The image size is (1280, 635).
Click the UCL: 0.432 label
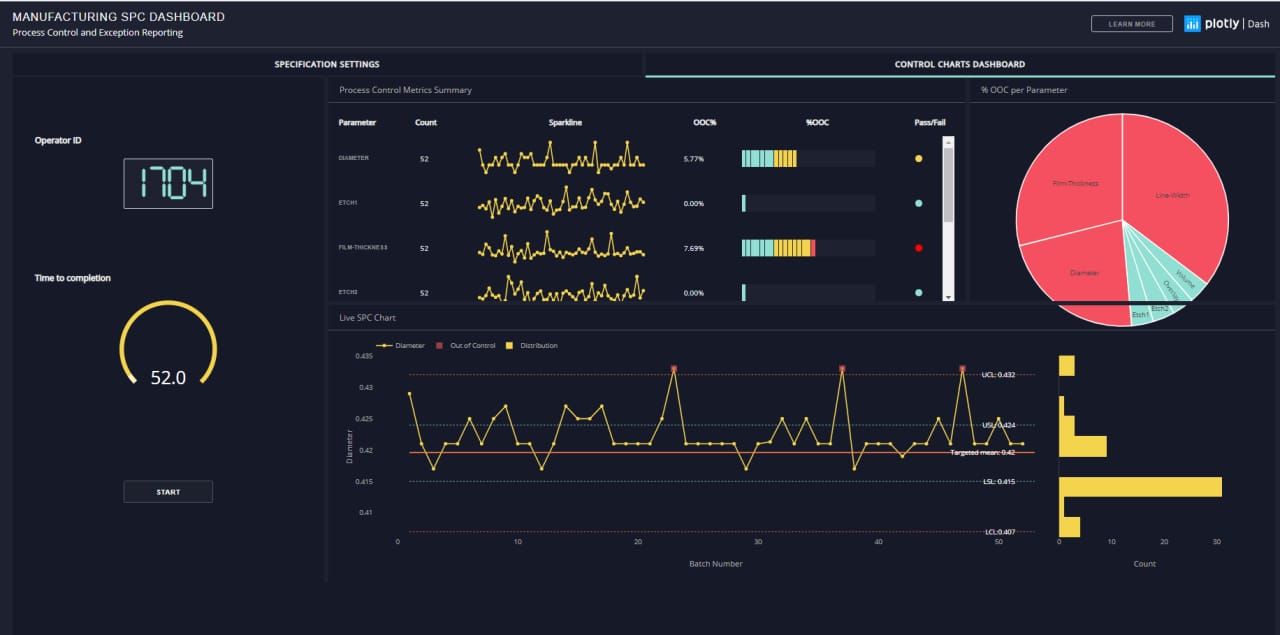[998, 375]
